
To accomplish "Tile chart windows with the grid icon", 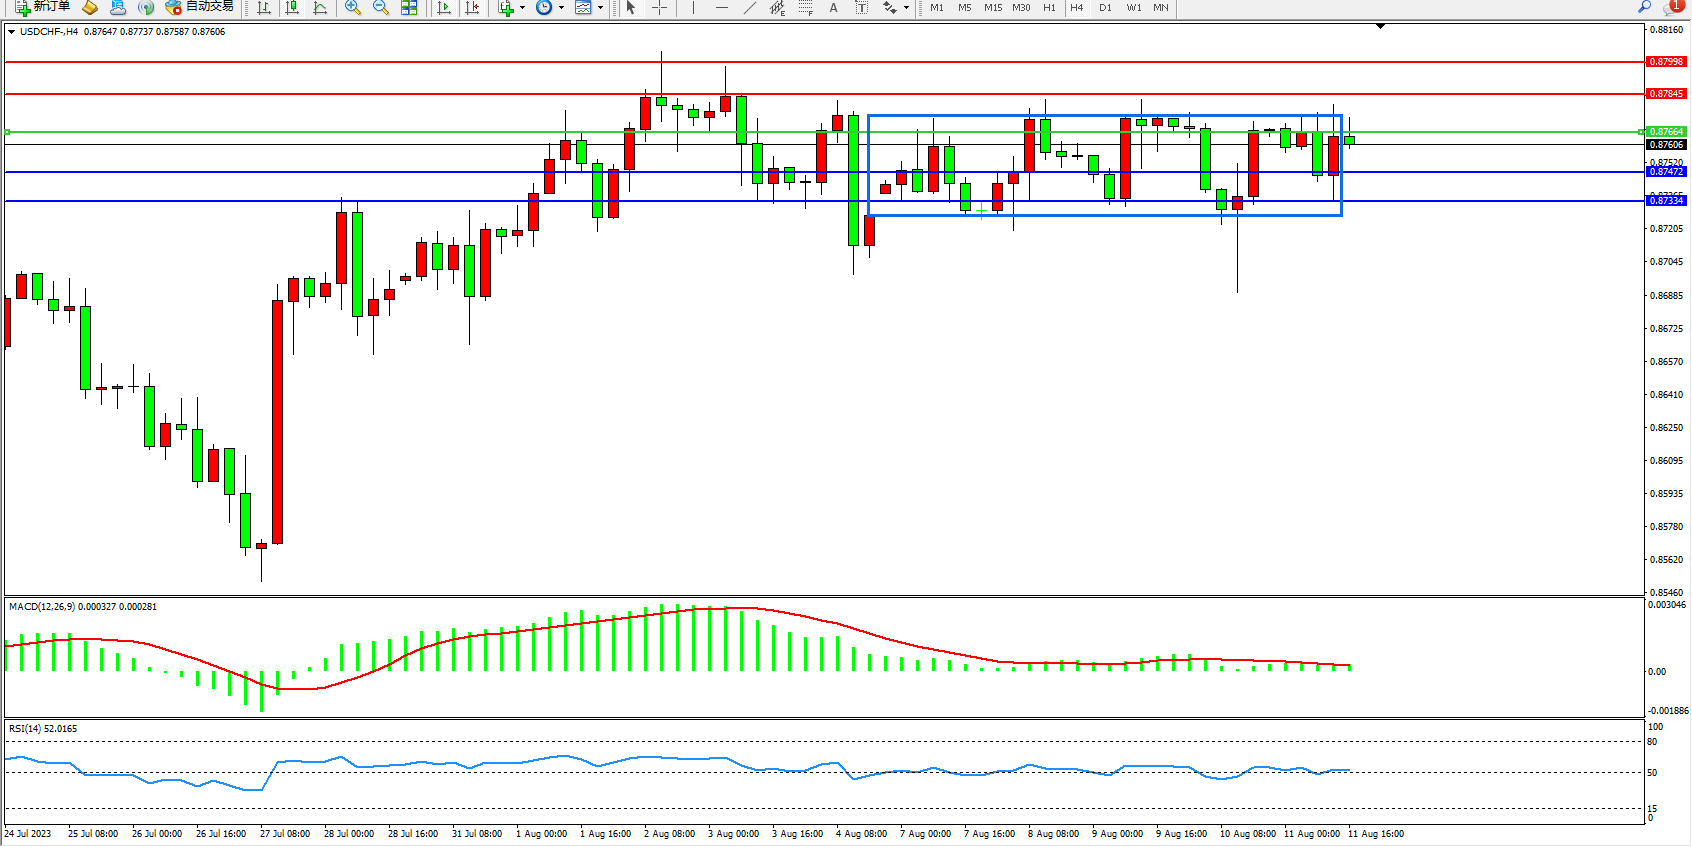I will tap(409, 8).
